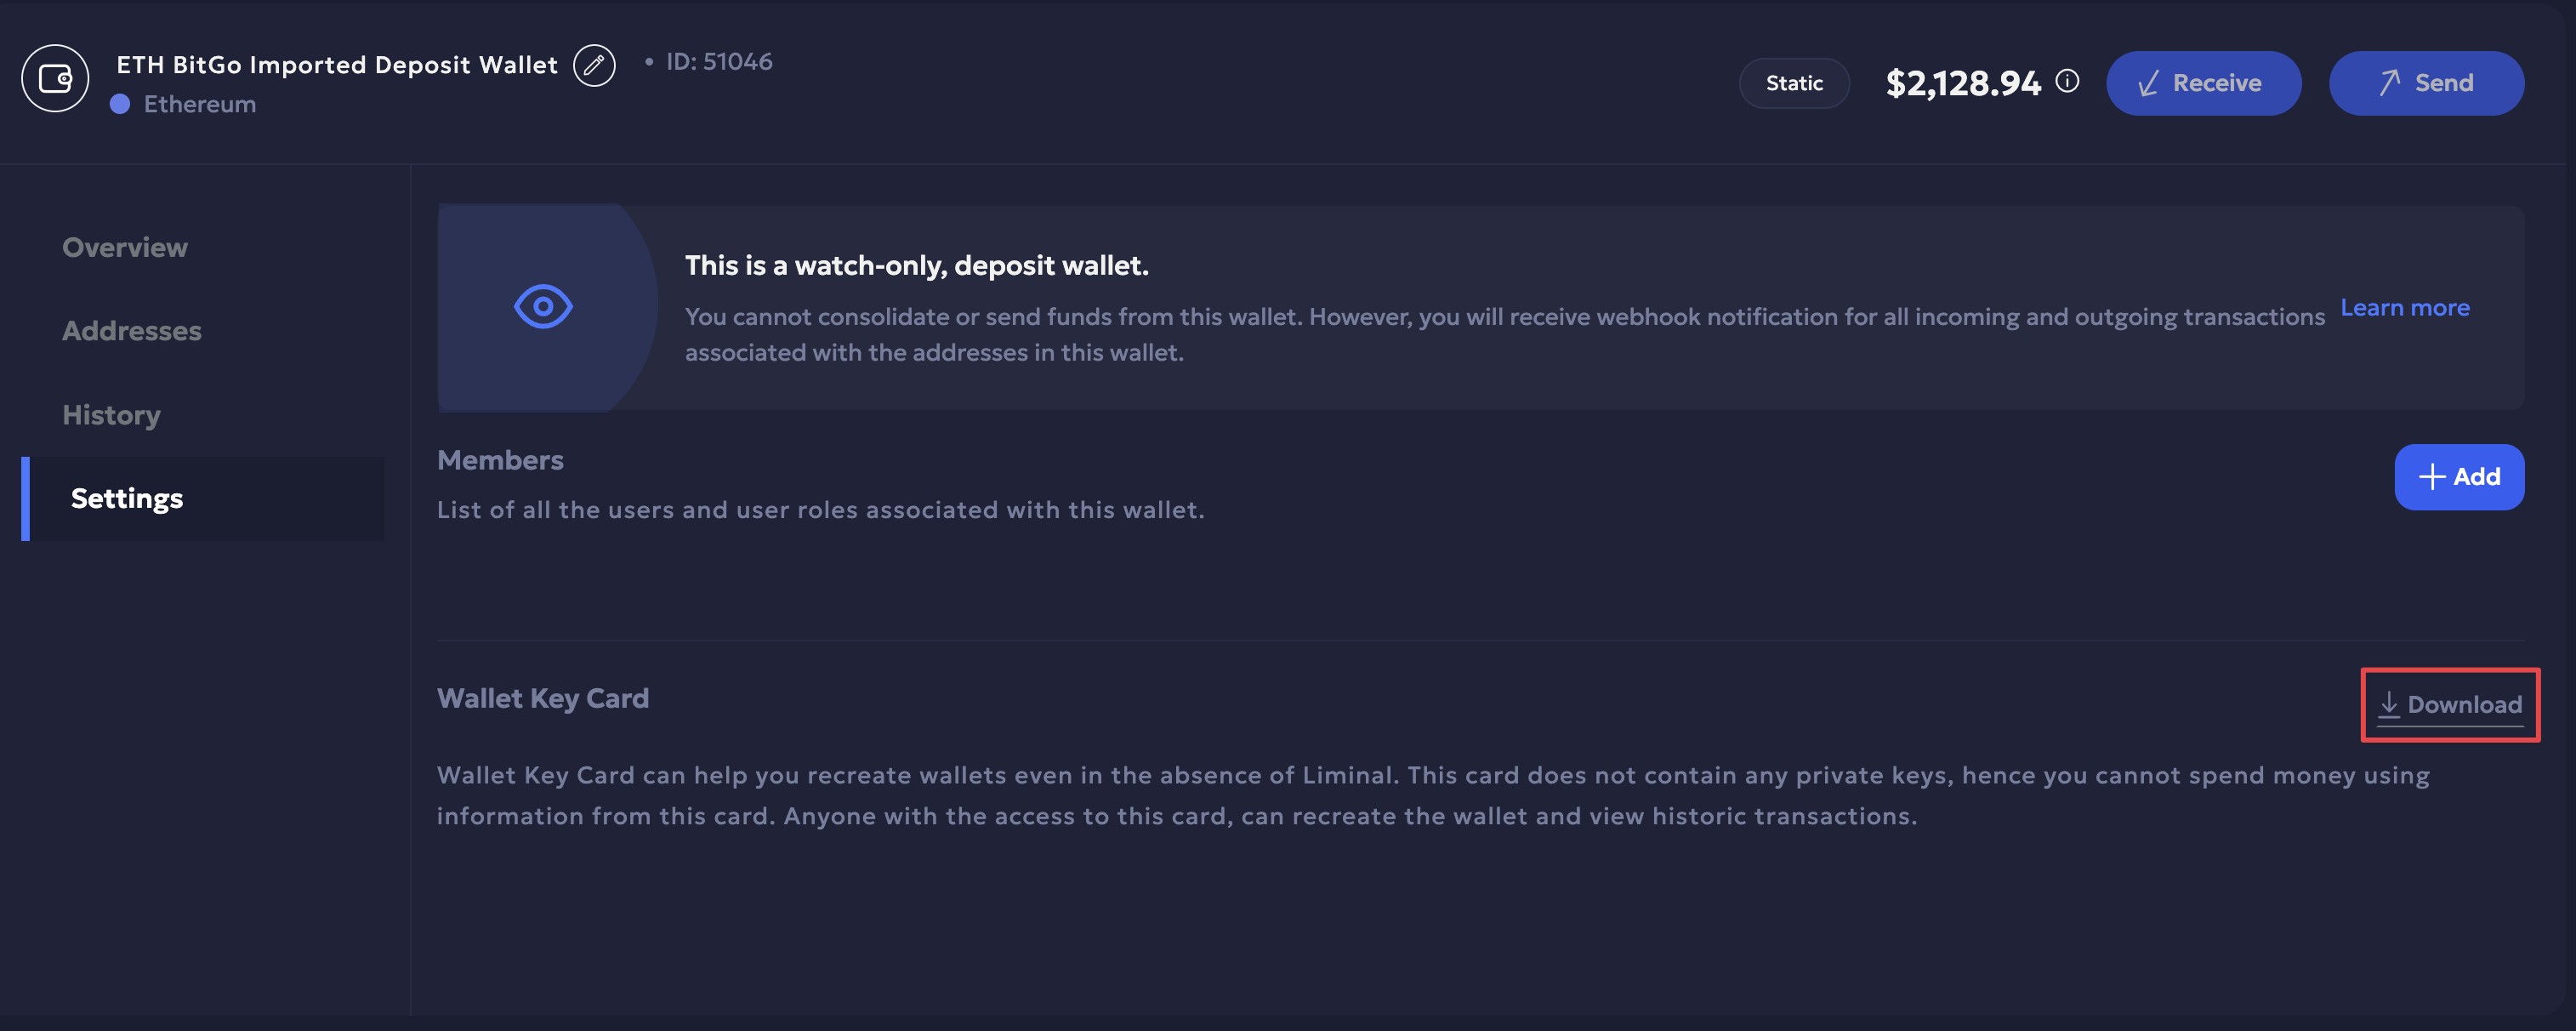Open the Overview tab
Image resolution: width=2576 pixels, height=1031 pixels.
(125, 247)
